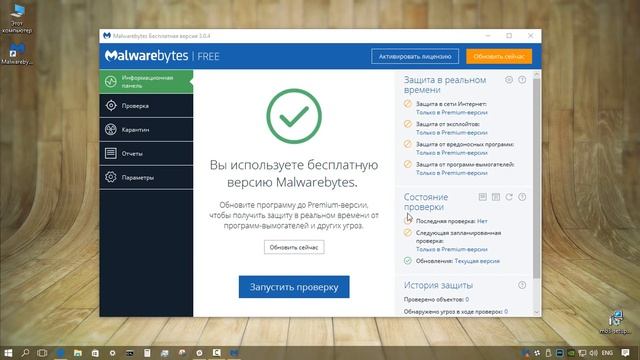Close the Malwarebytes window
The height and width of the screenshot is (360, 640).
pyautogui.click(x=531, y=36)
